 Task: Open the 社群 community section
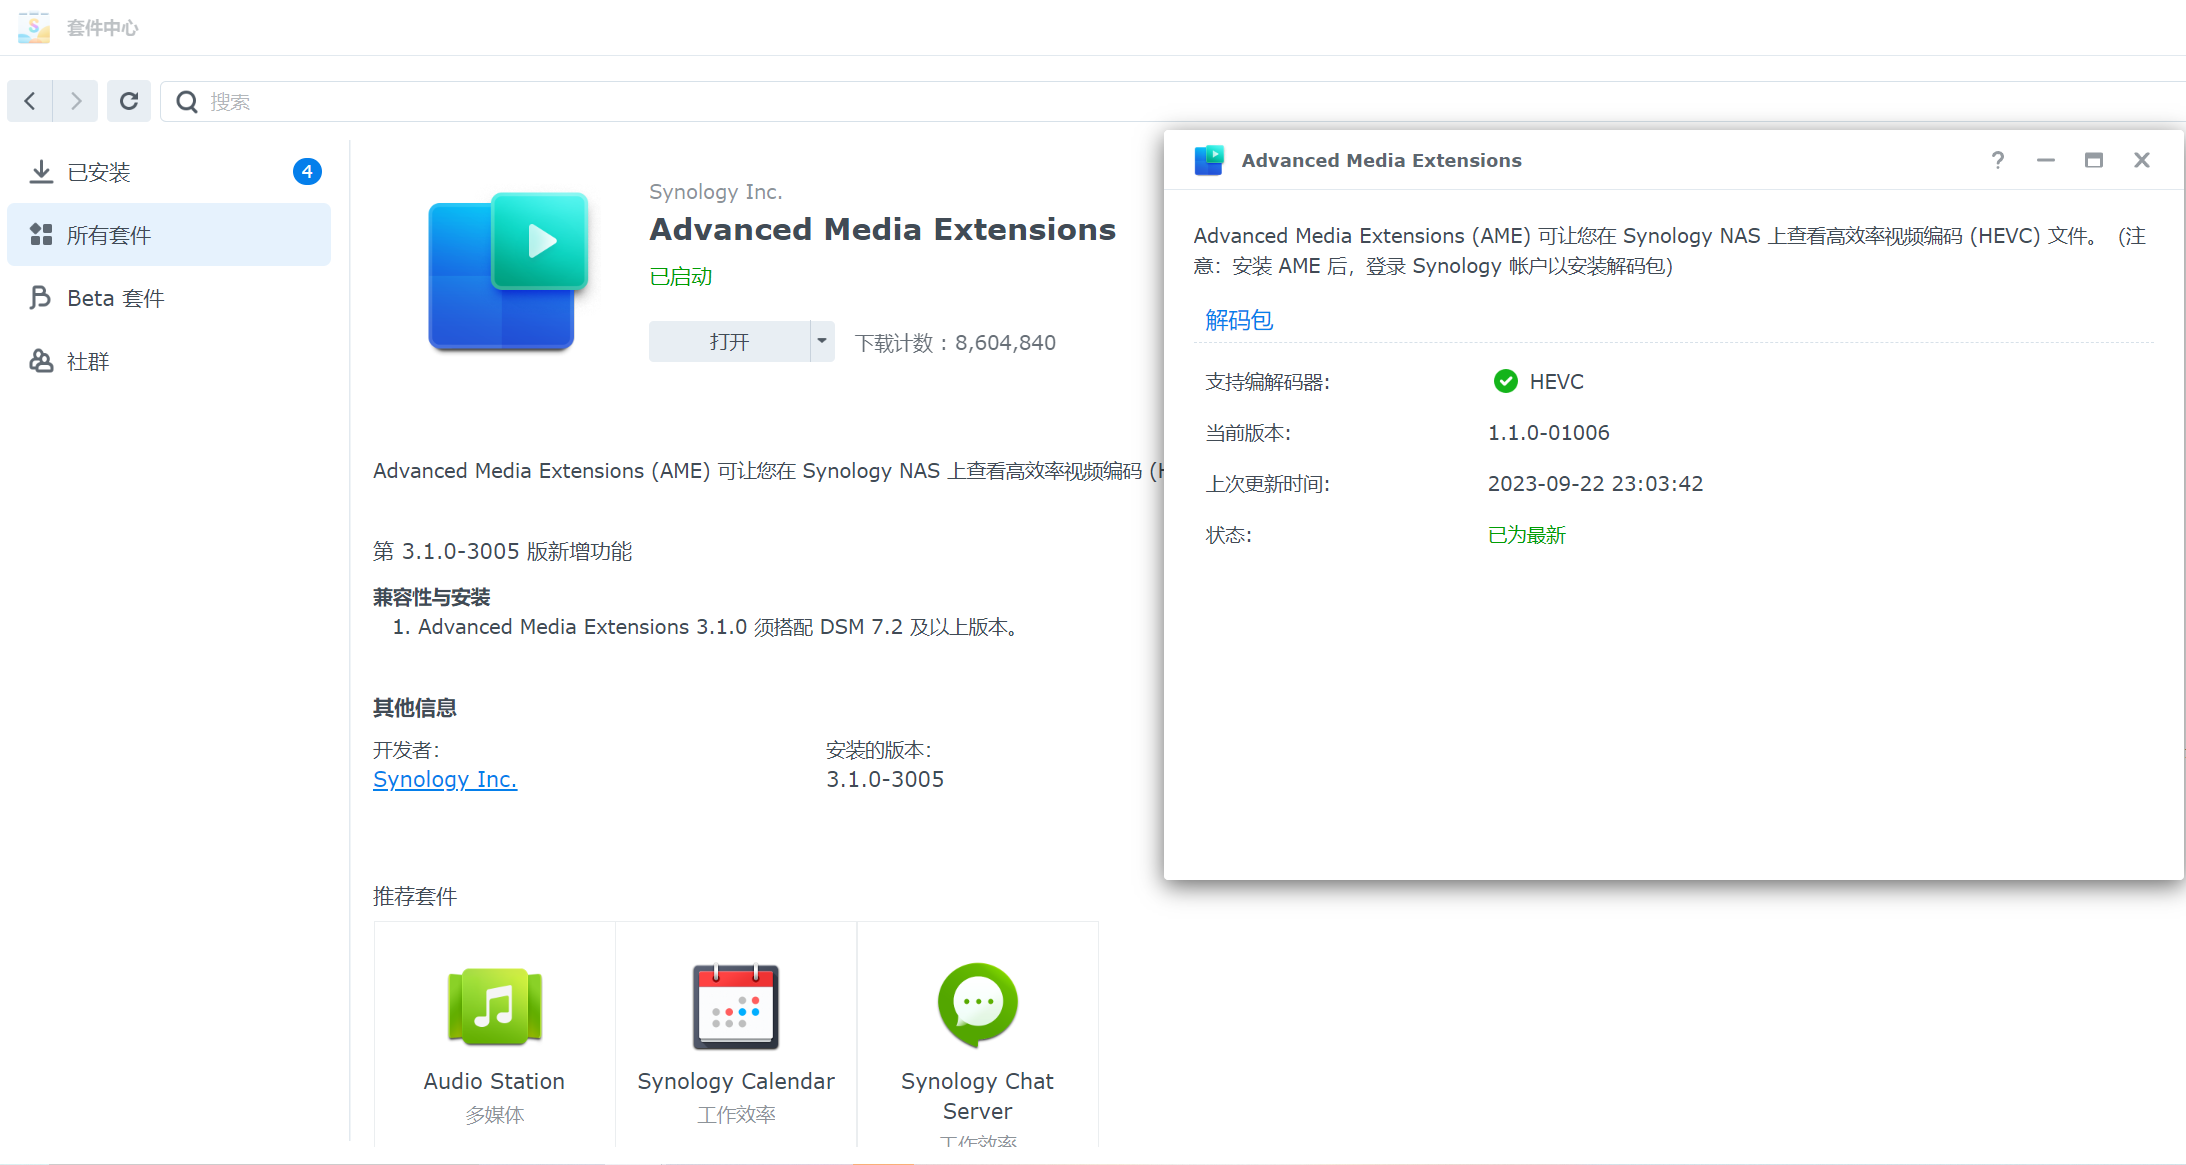coord(169,361)
